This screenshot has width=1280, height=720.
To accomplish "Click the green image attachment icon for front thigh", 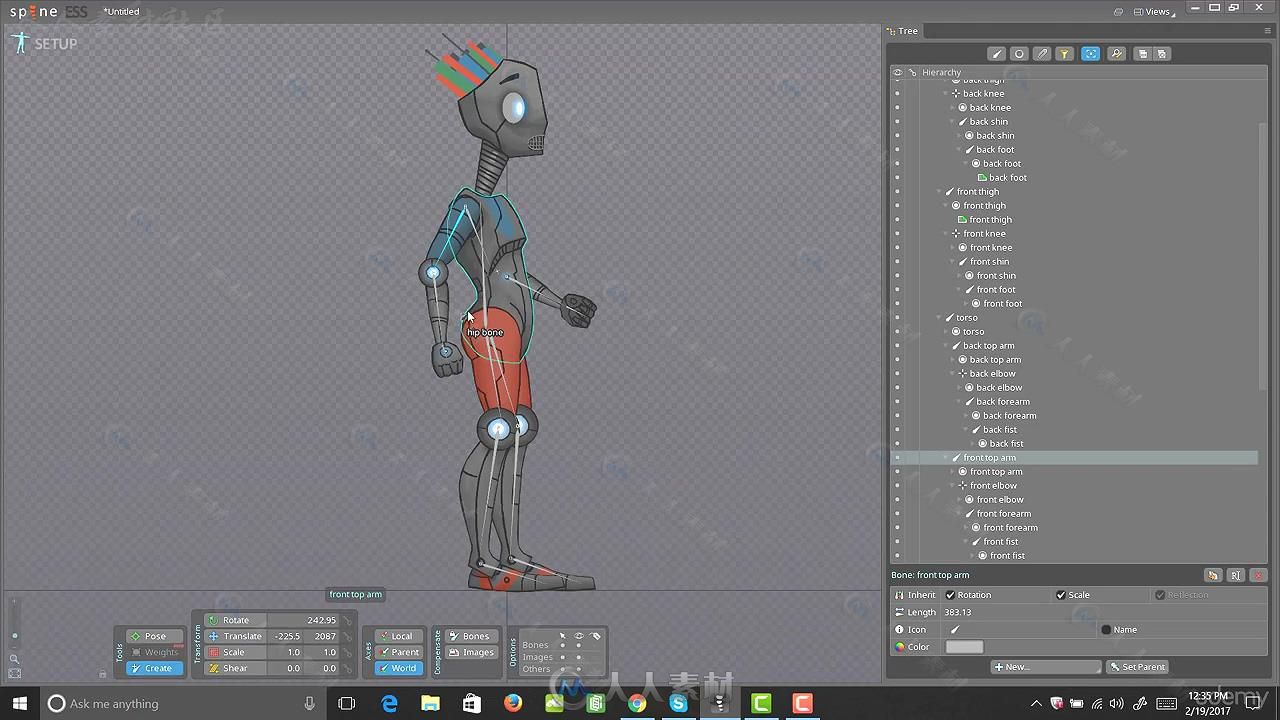I will tap(963, 220).
